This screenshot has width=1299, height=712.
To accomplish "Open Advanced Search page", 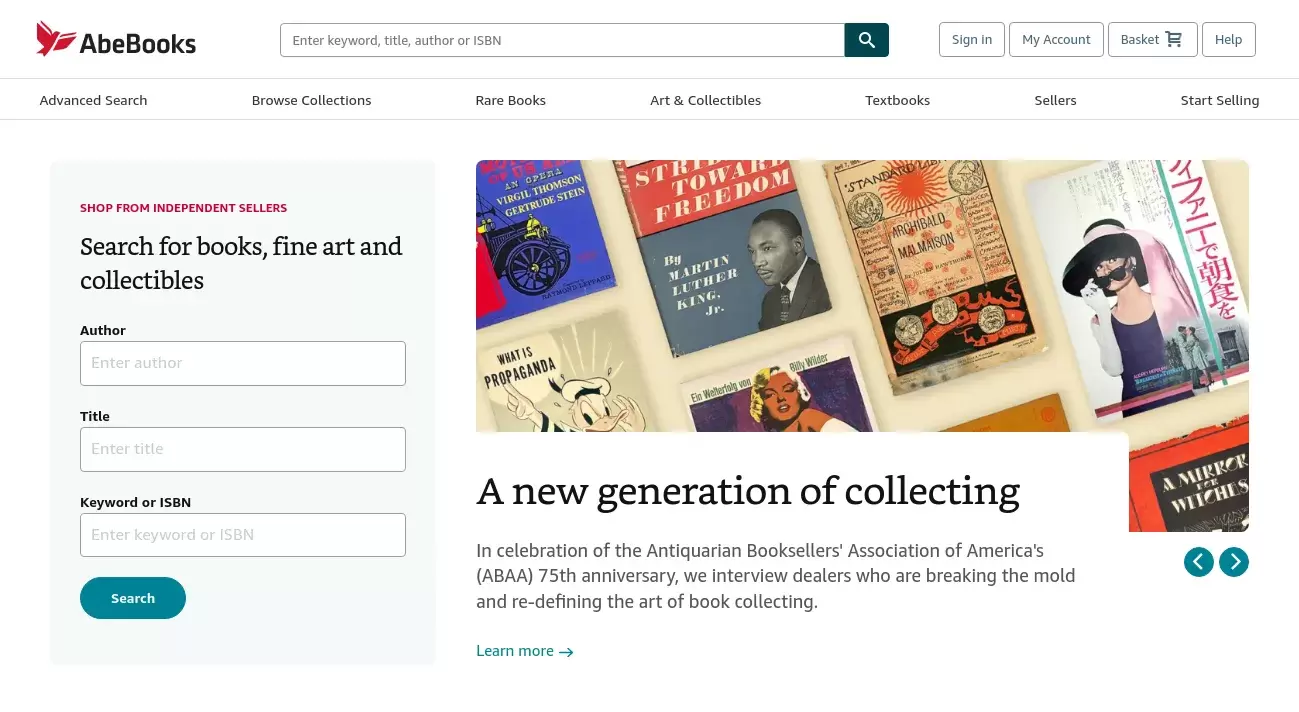I will tap(93, 100).
